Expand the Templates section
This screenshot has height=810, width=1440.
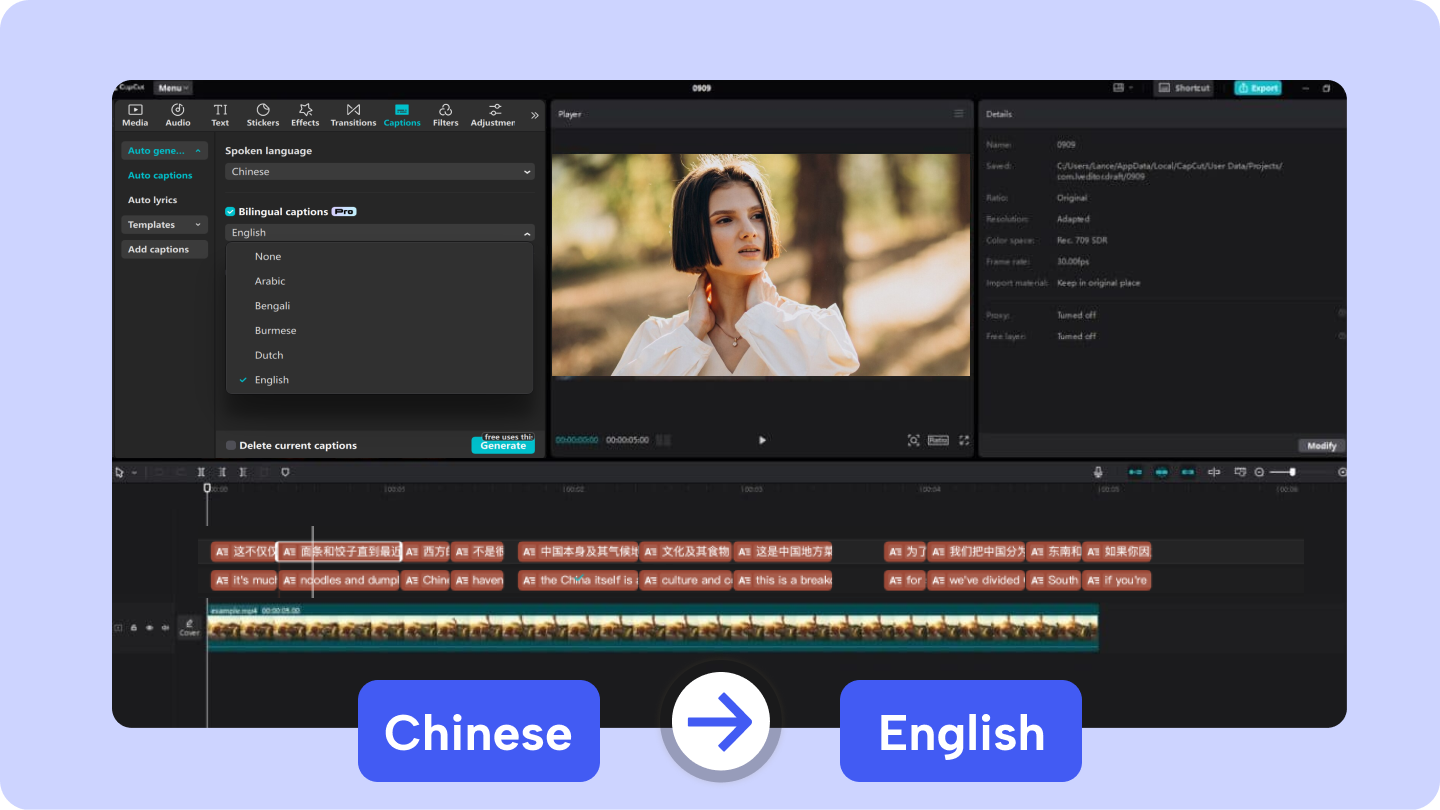pos(165,225)
